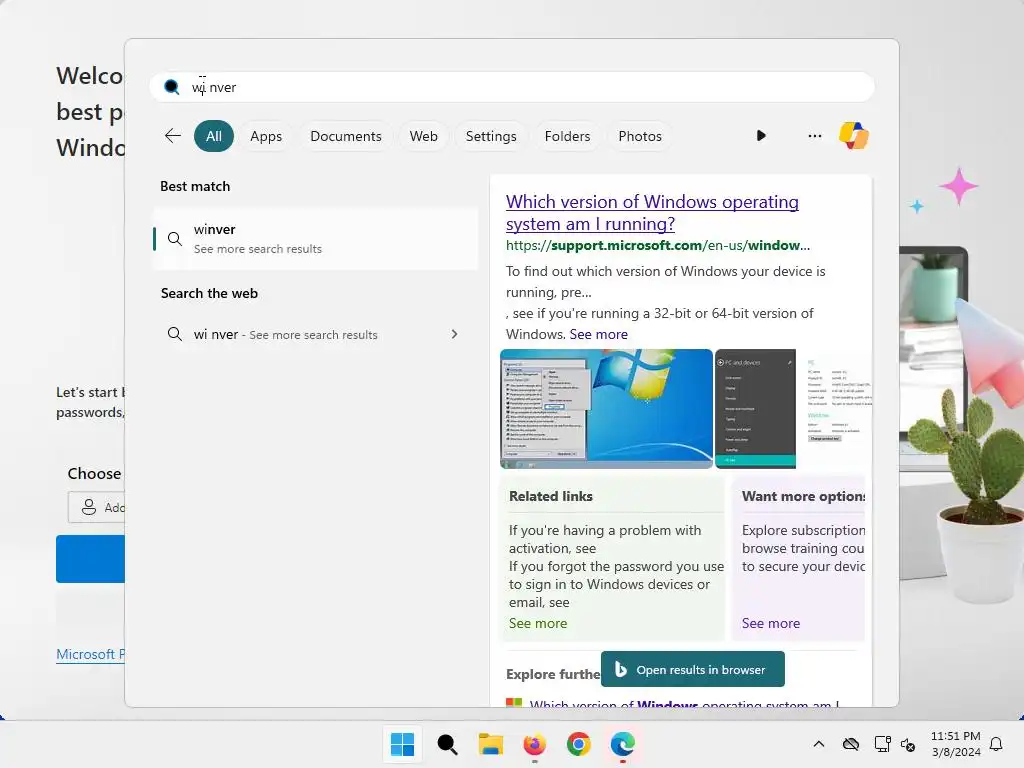
Task: Click See more under Related links
Action: pos(537,624)
